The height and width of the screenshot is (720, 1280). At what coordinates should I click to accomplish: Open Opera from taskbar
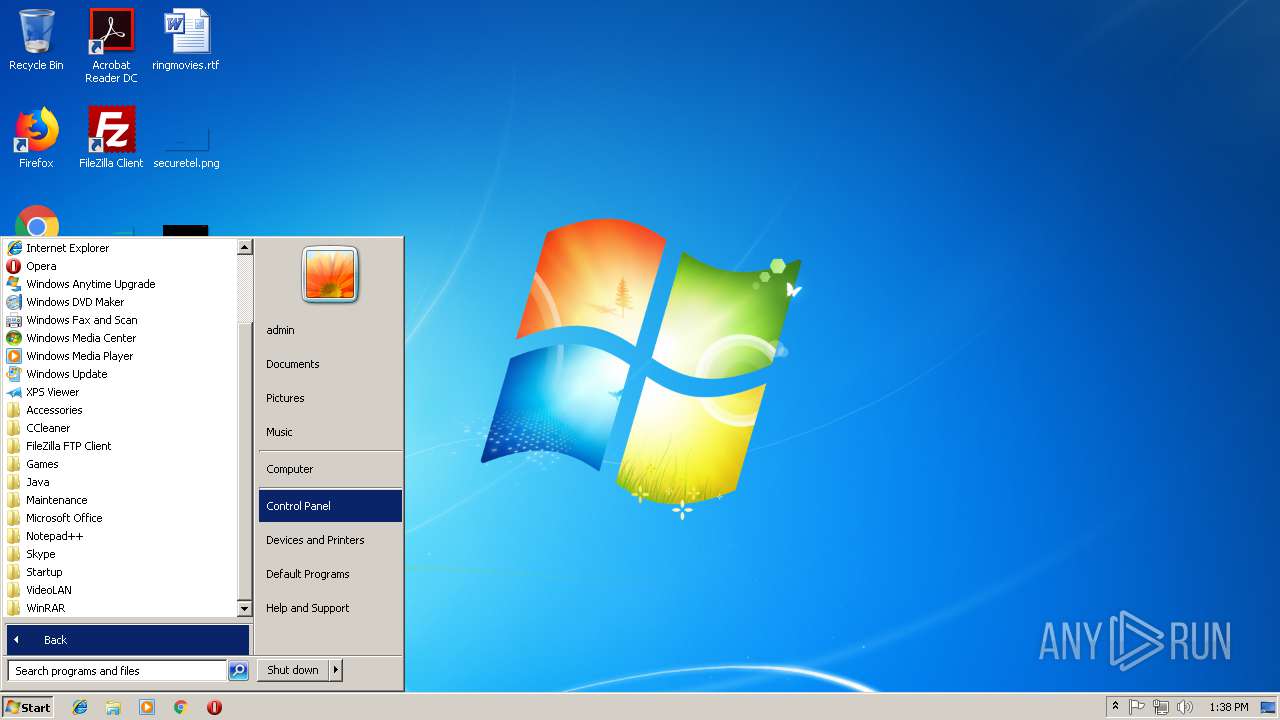point(214,707)
